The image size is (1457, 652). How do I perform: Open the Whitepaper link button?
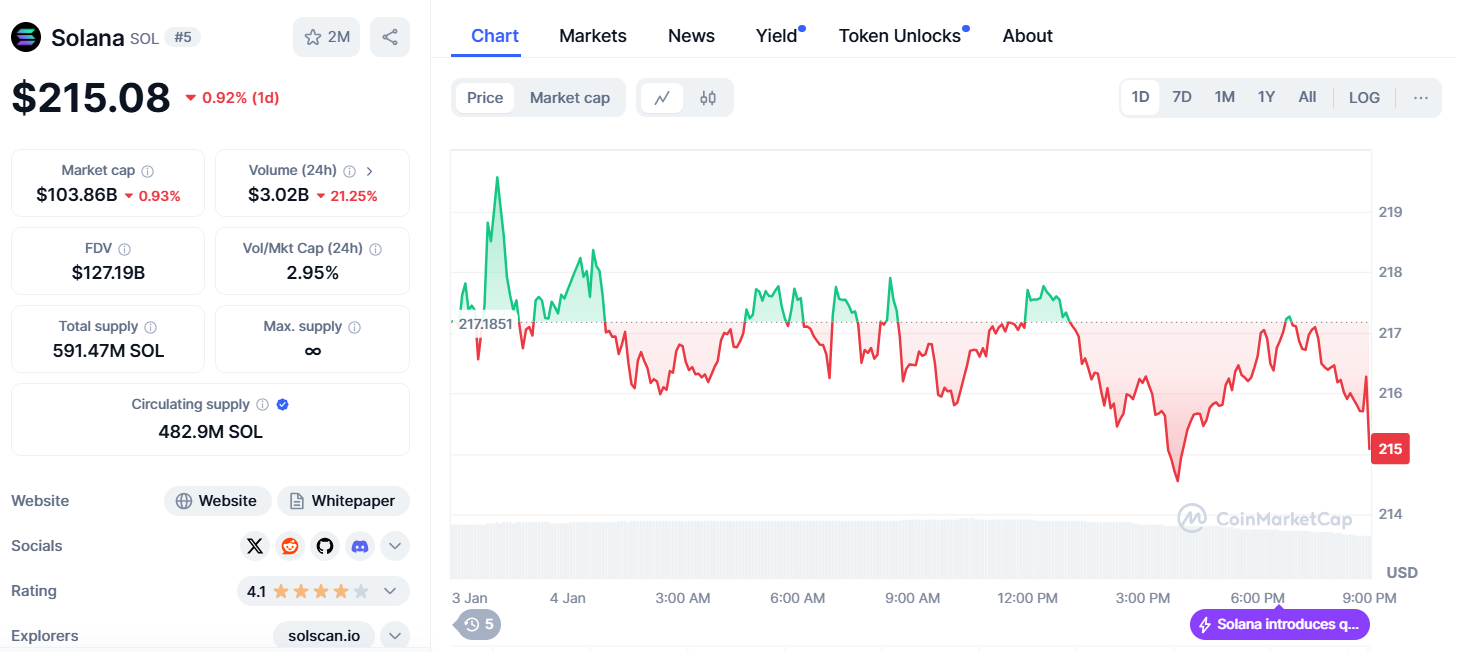(x=343, y=501)
